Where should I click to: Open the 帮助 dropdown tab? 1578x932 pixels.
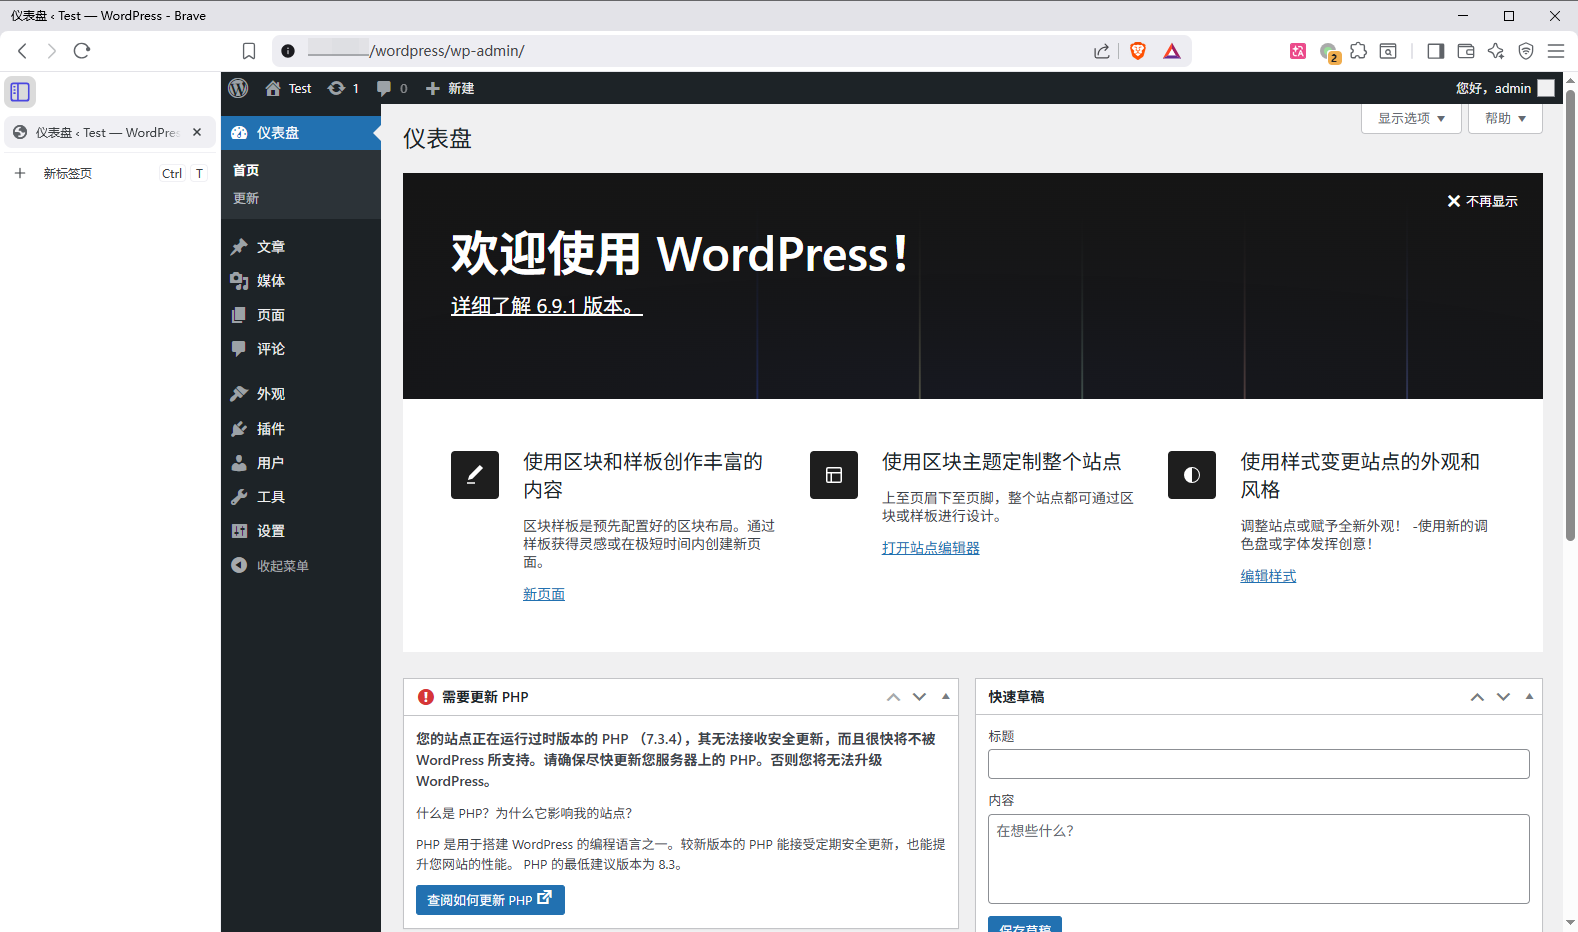click(1505, 118)
